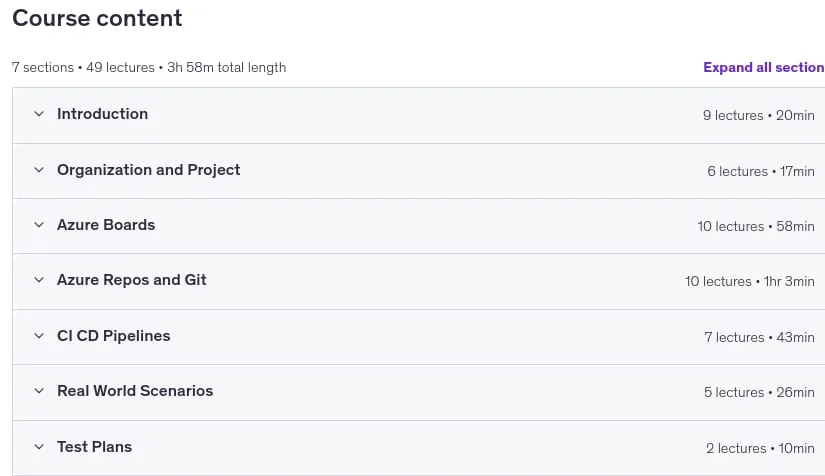The width and height of the screenshot is (825, 476).
Task: Select the Organization and Project heading
Action: (148, 170)
